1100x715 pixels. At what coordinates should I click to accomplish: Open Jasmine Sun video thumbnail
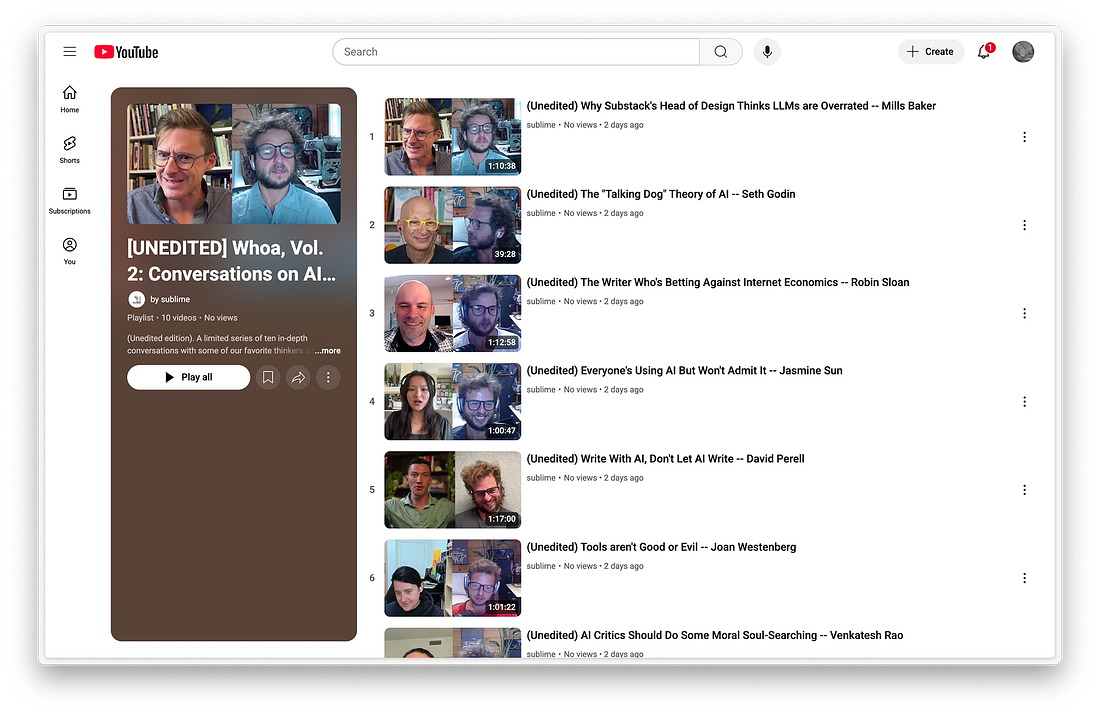(x=452, y=402)
